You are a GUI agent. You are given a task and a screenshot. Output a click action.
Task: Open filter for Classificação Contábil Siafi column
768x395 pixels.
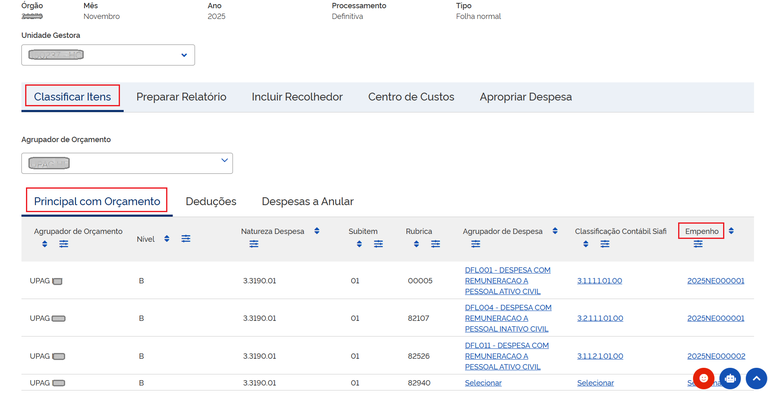(605, 244)
